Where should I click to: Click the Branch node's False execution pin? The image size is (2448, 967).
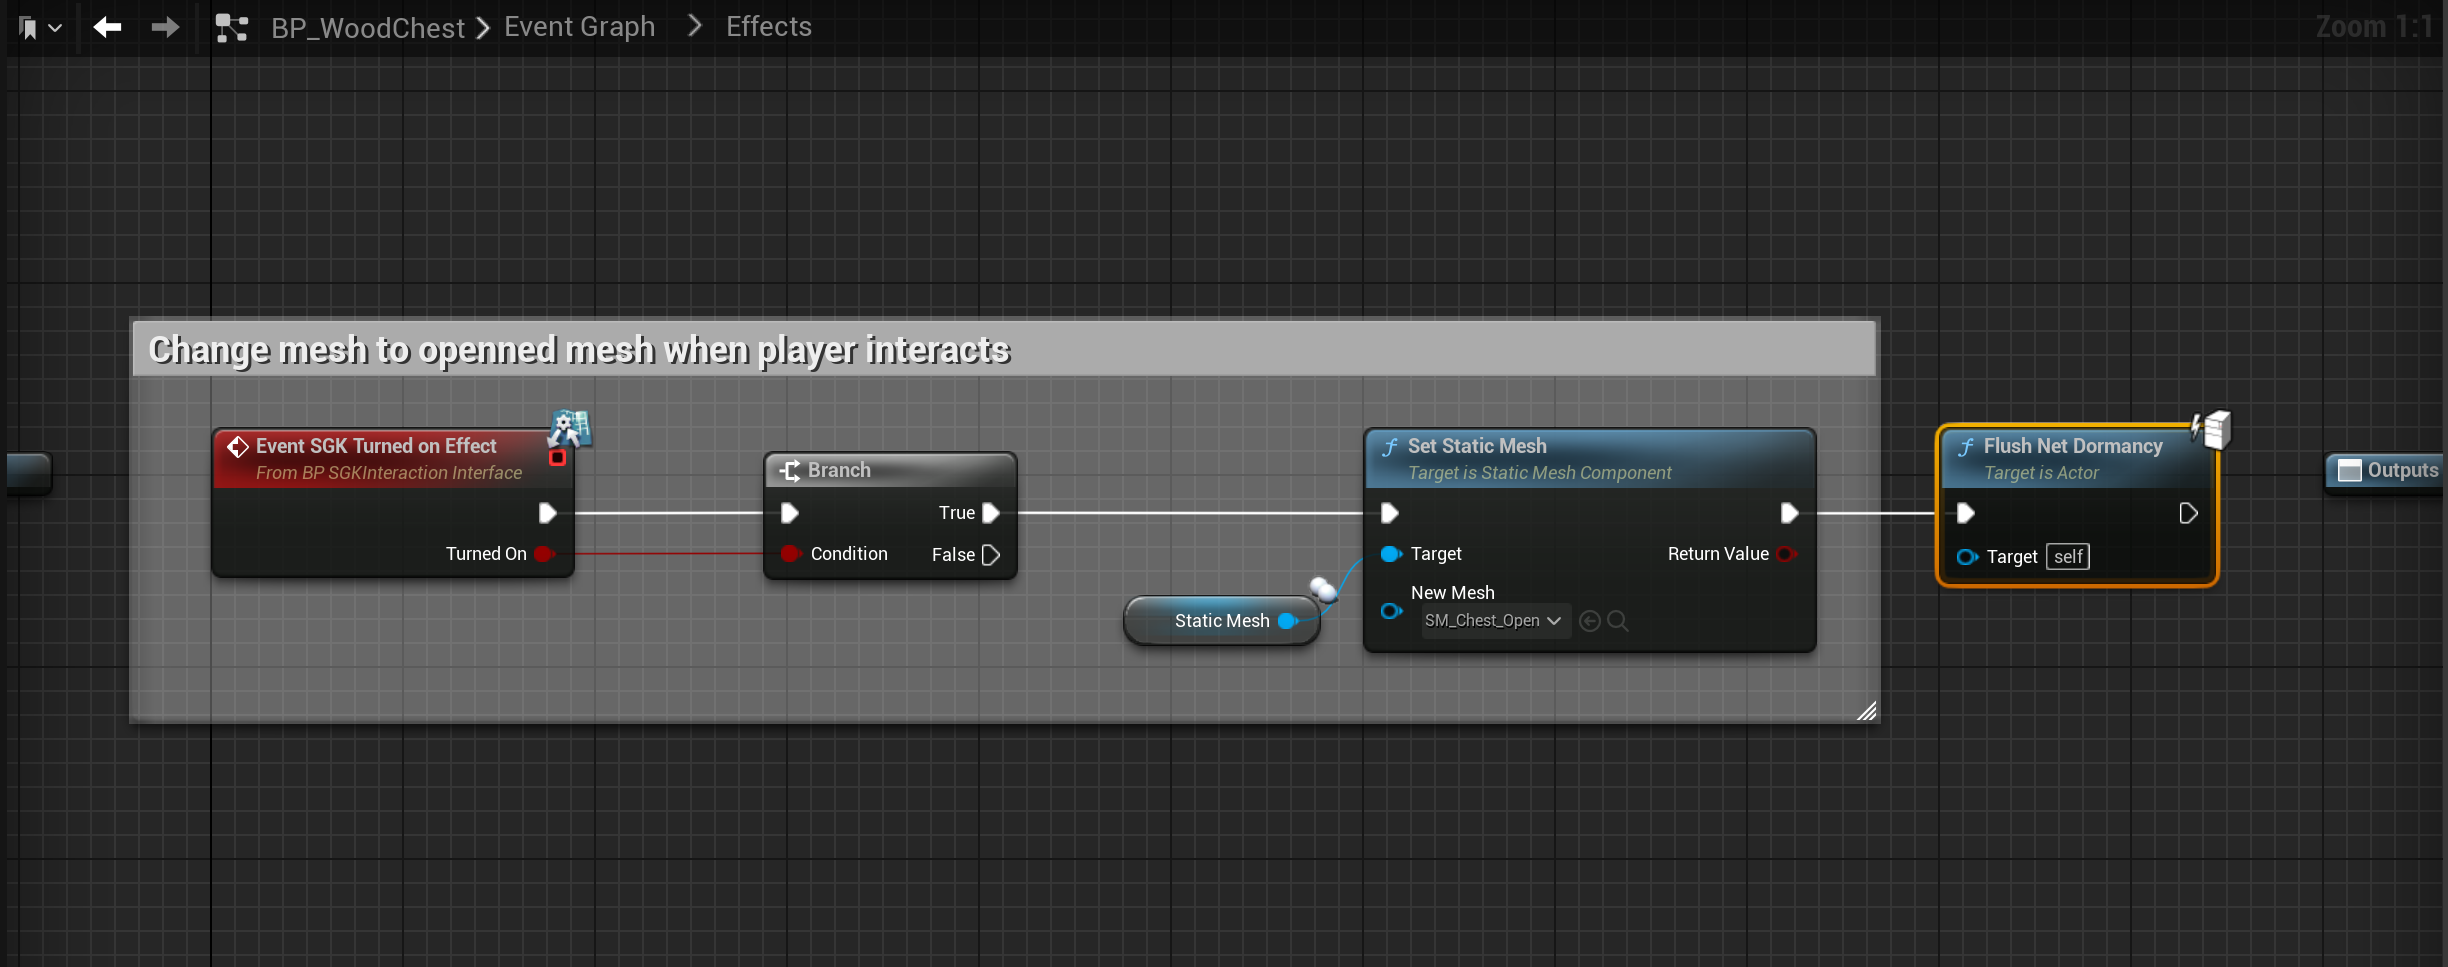[x=991, y=554]
